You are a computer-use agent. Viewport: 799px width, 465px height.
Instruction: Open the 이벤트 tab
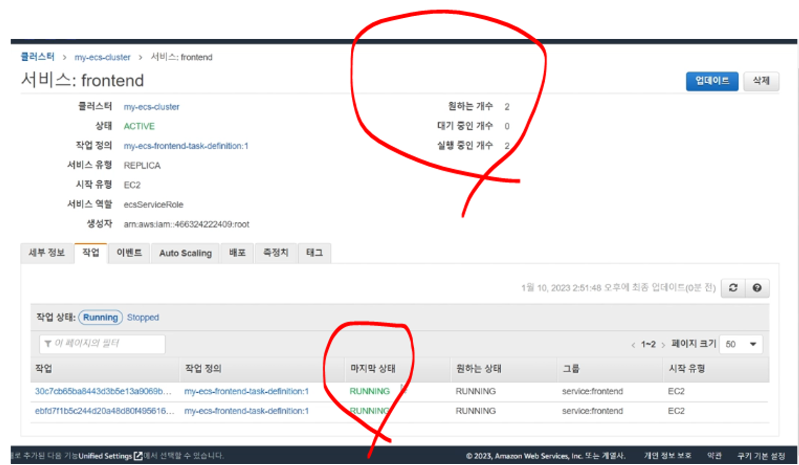click(x=129, y=253)
